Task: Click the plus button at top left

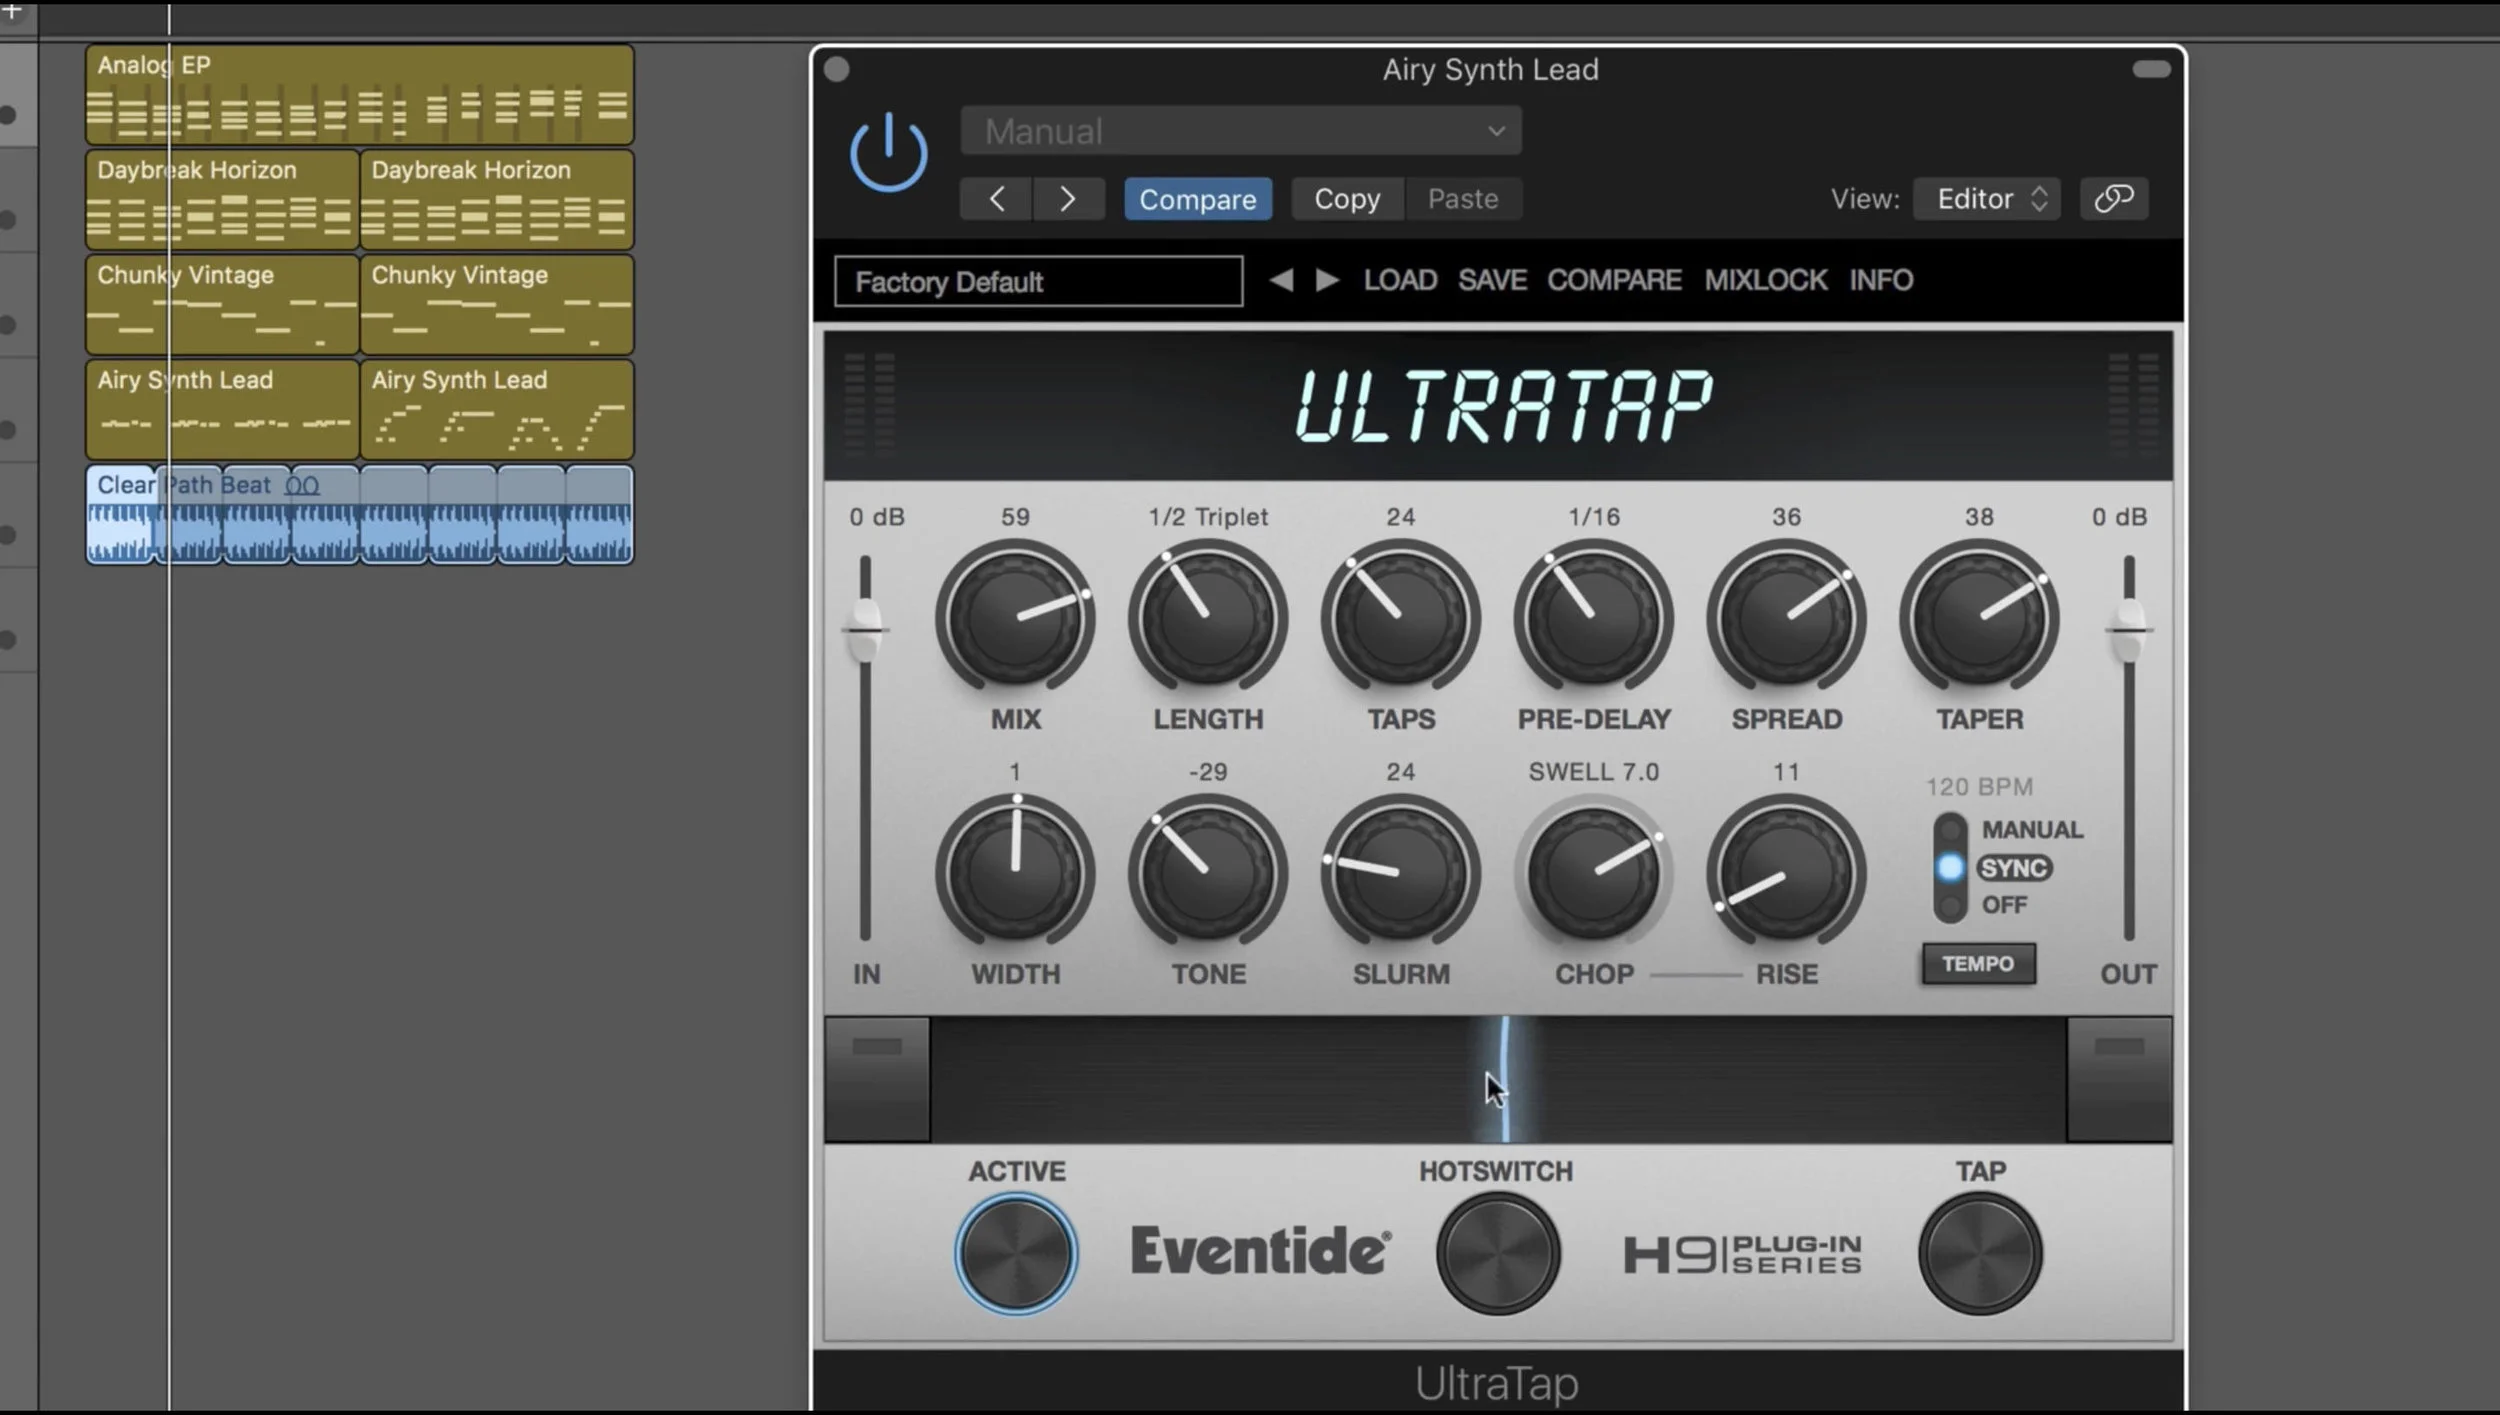Action: [12, 10]
